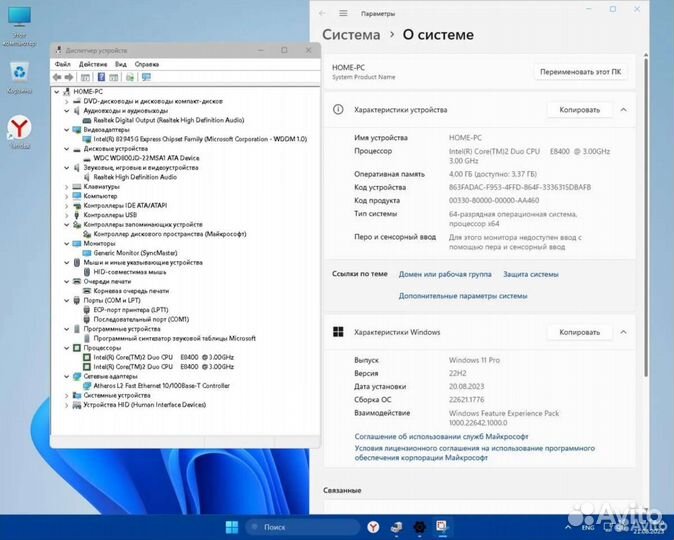Select HID-совместимая мышь
This screenshot has width=674, height=540.
(129, 272)
